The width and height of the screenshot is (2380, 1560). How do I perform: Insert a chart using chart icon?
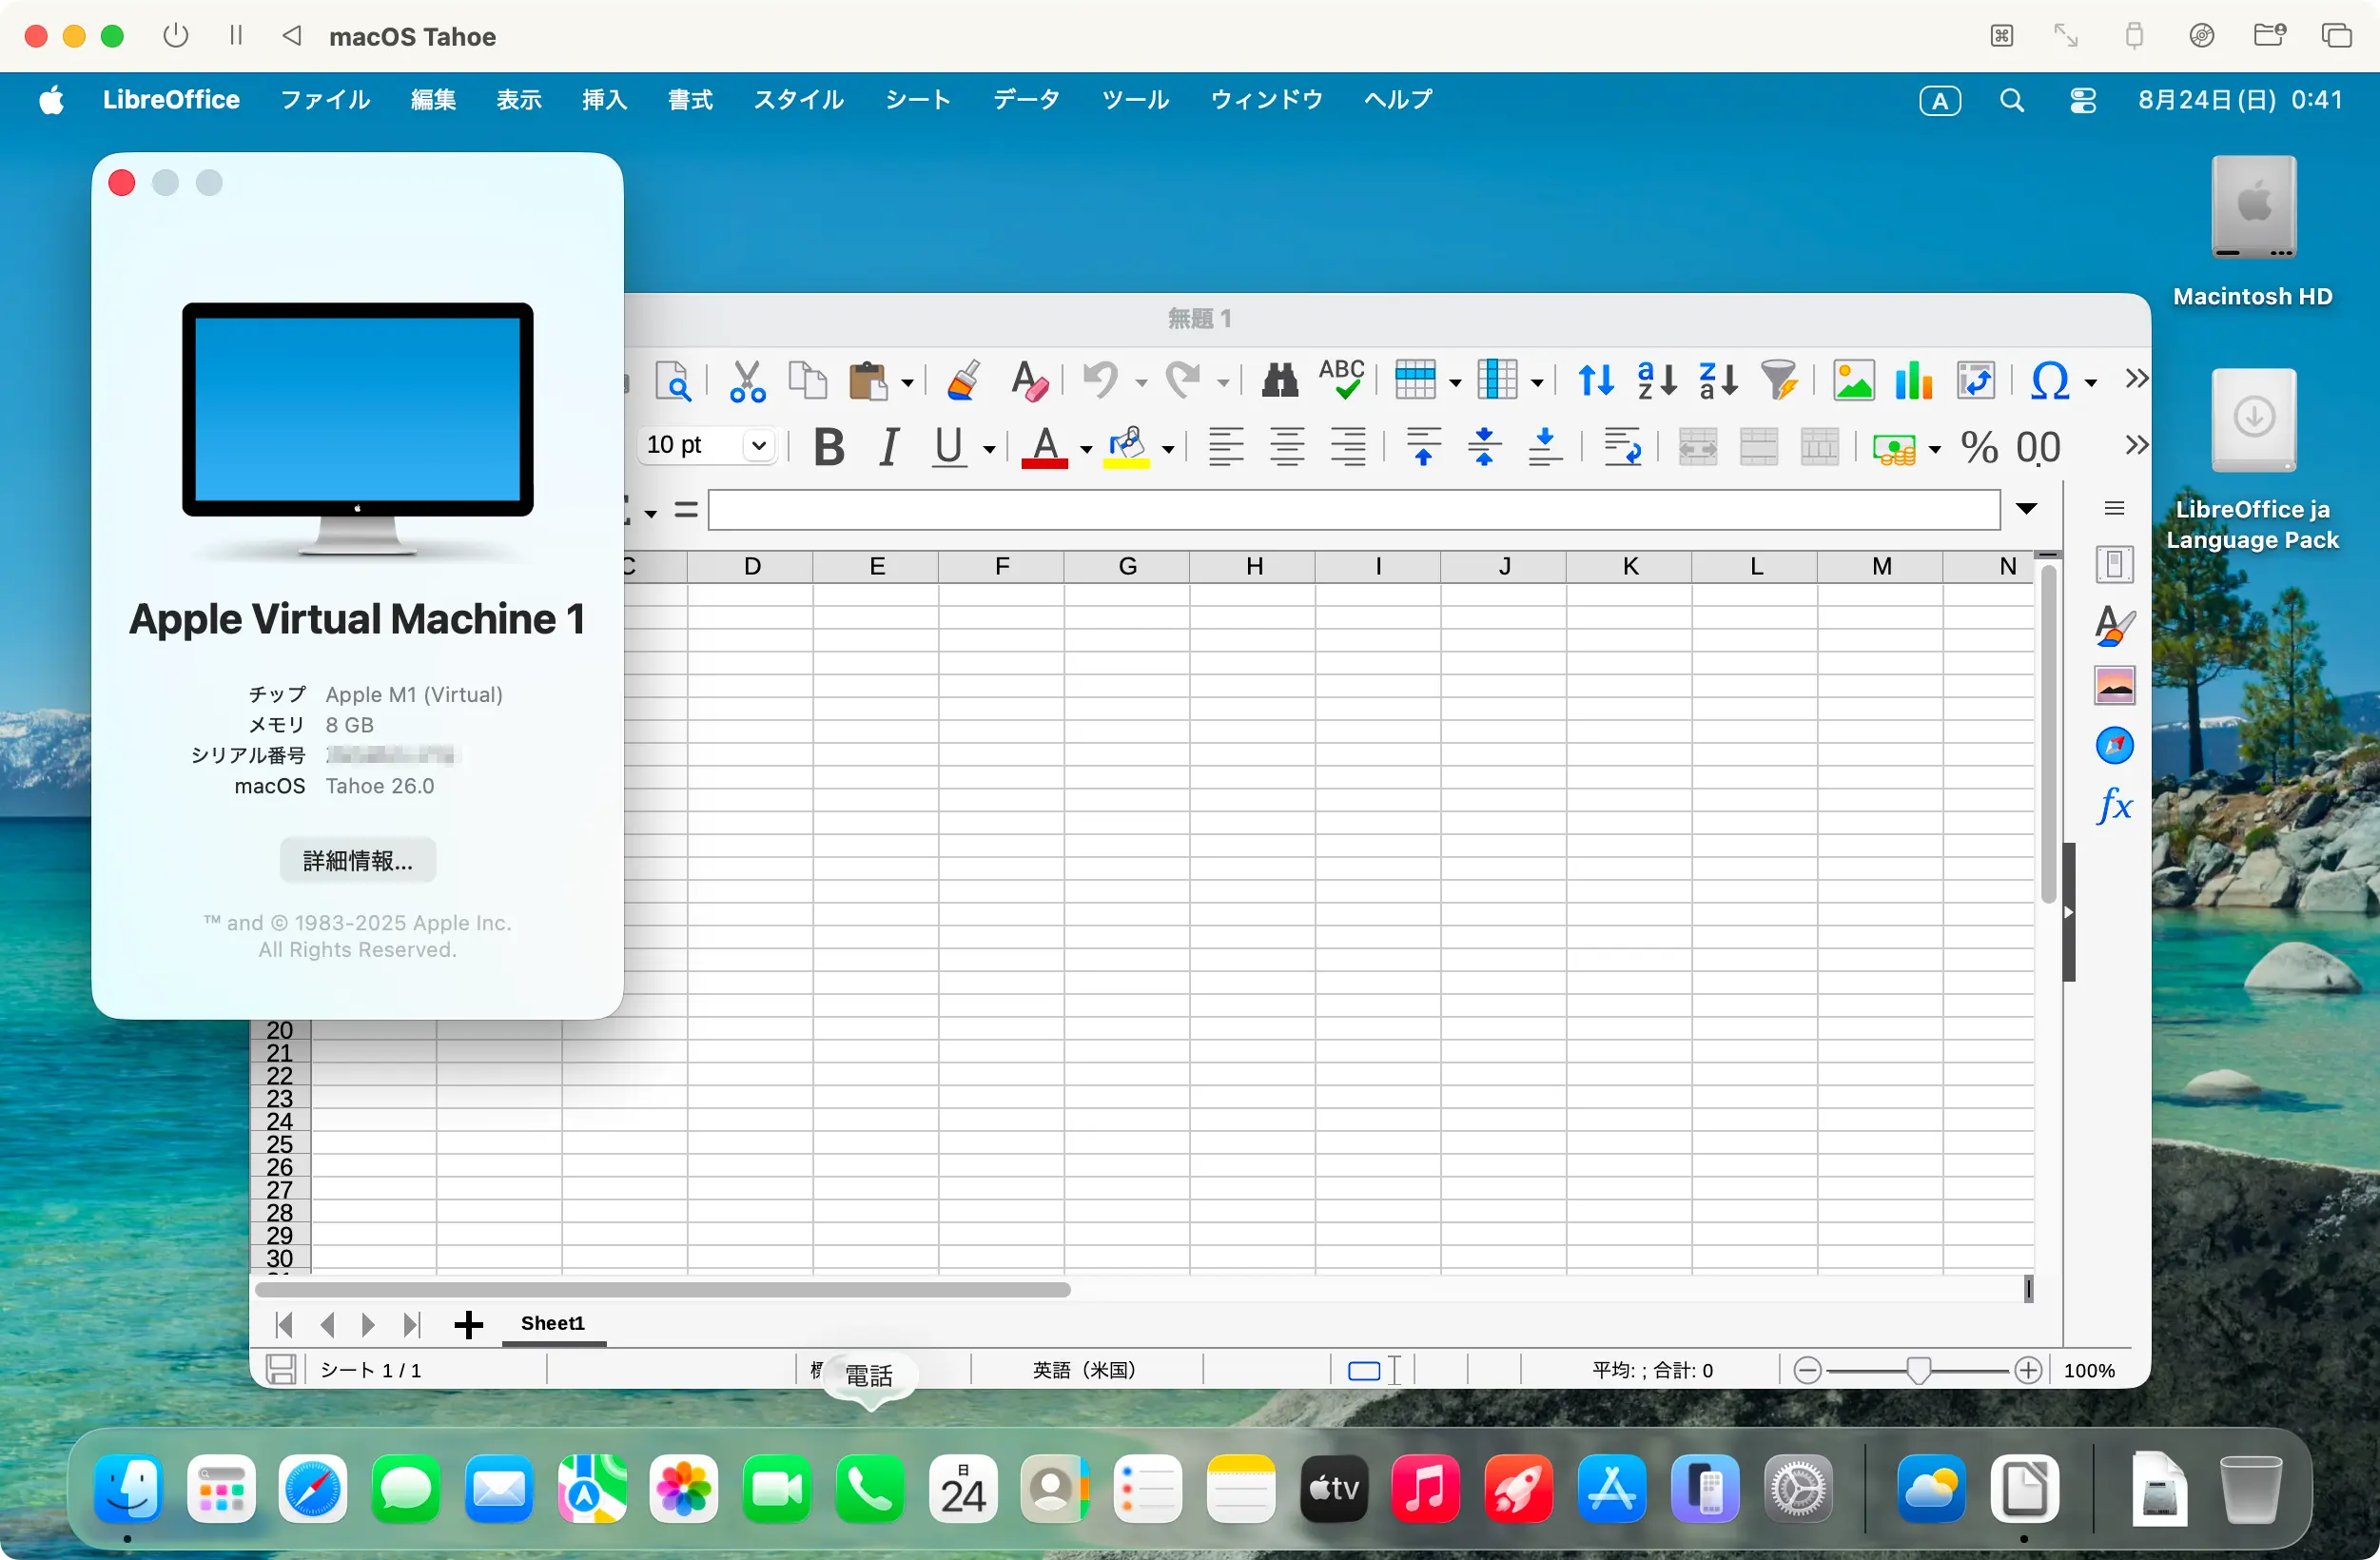tap(1913, 381)
